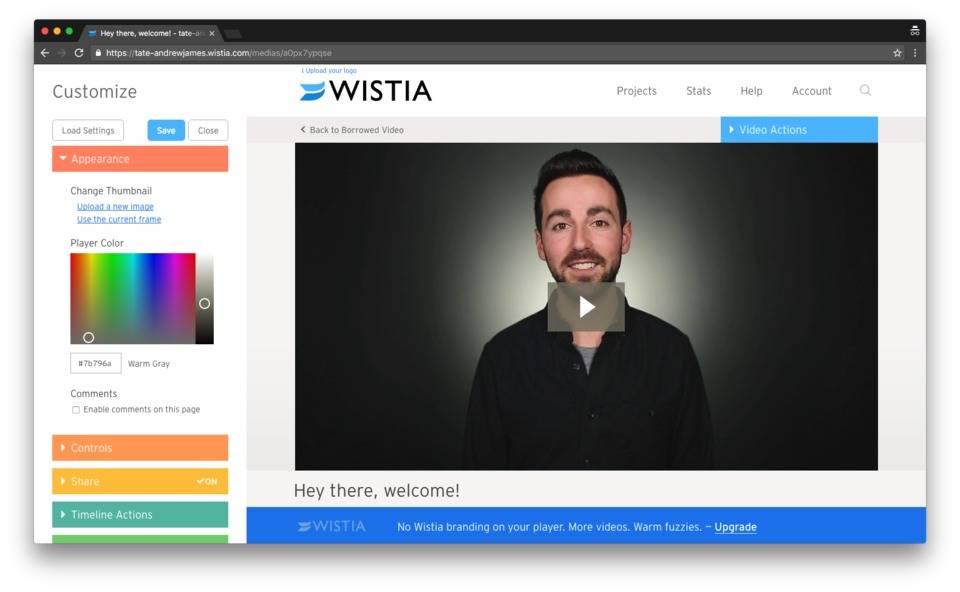Click the 'Upload your logo' link

coord(329,70)
